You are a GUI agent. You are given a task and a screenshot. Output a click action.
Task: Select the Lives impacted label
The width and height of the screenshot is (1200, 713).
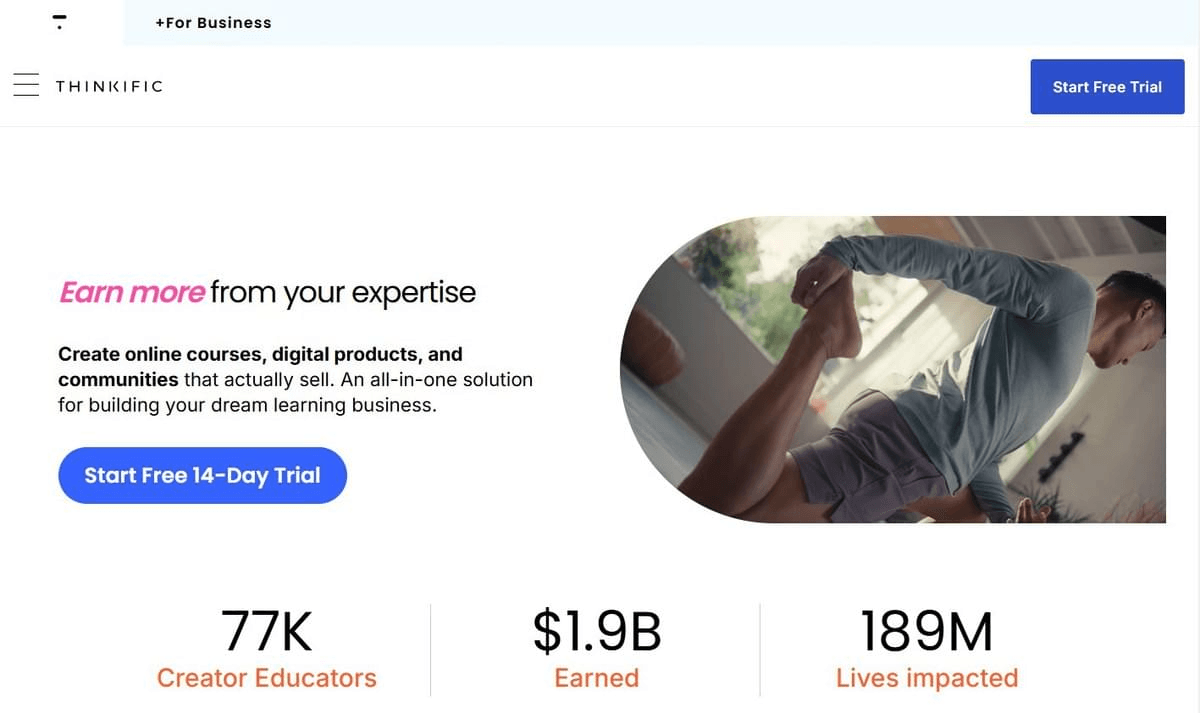click(926, 678)
